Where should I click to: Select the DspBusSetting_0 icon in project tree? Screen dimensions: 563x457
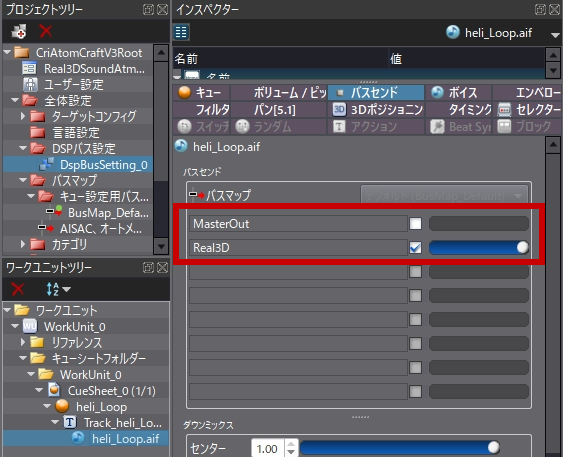[47, 164]
